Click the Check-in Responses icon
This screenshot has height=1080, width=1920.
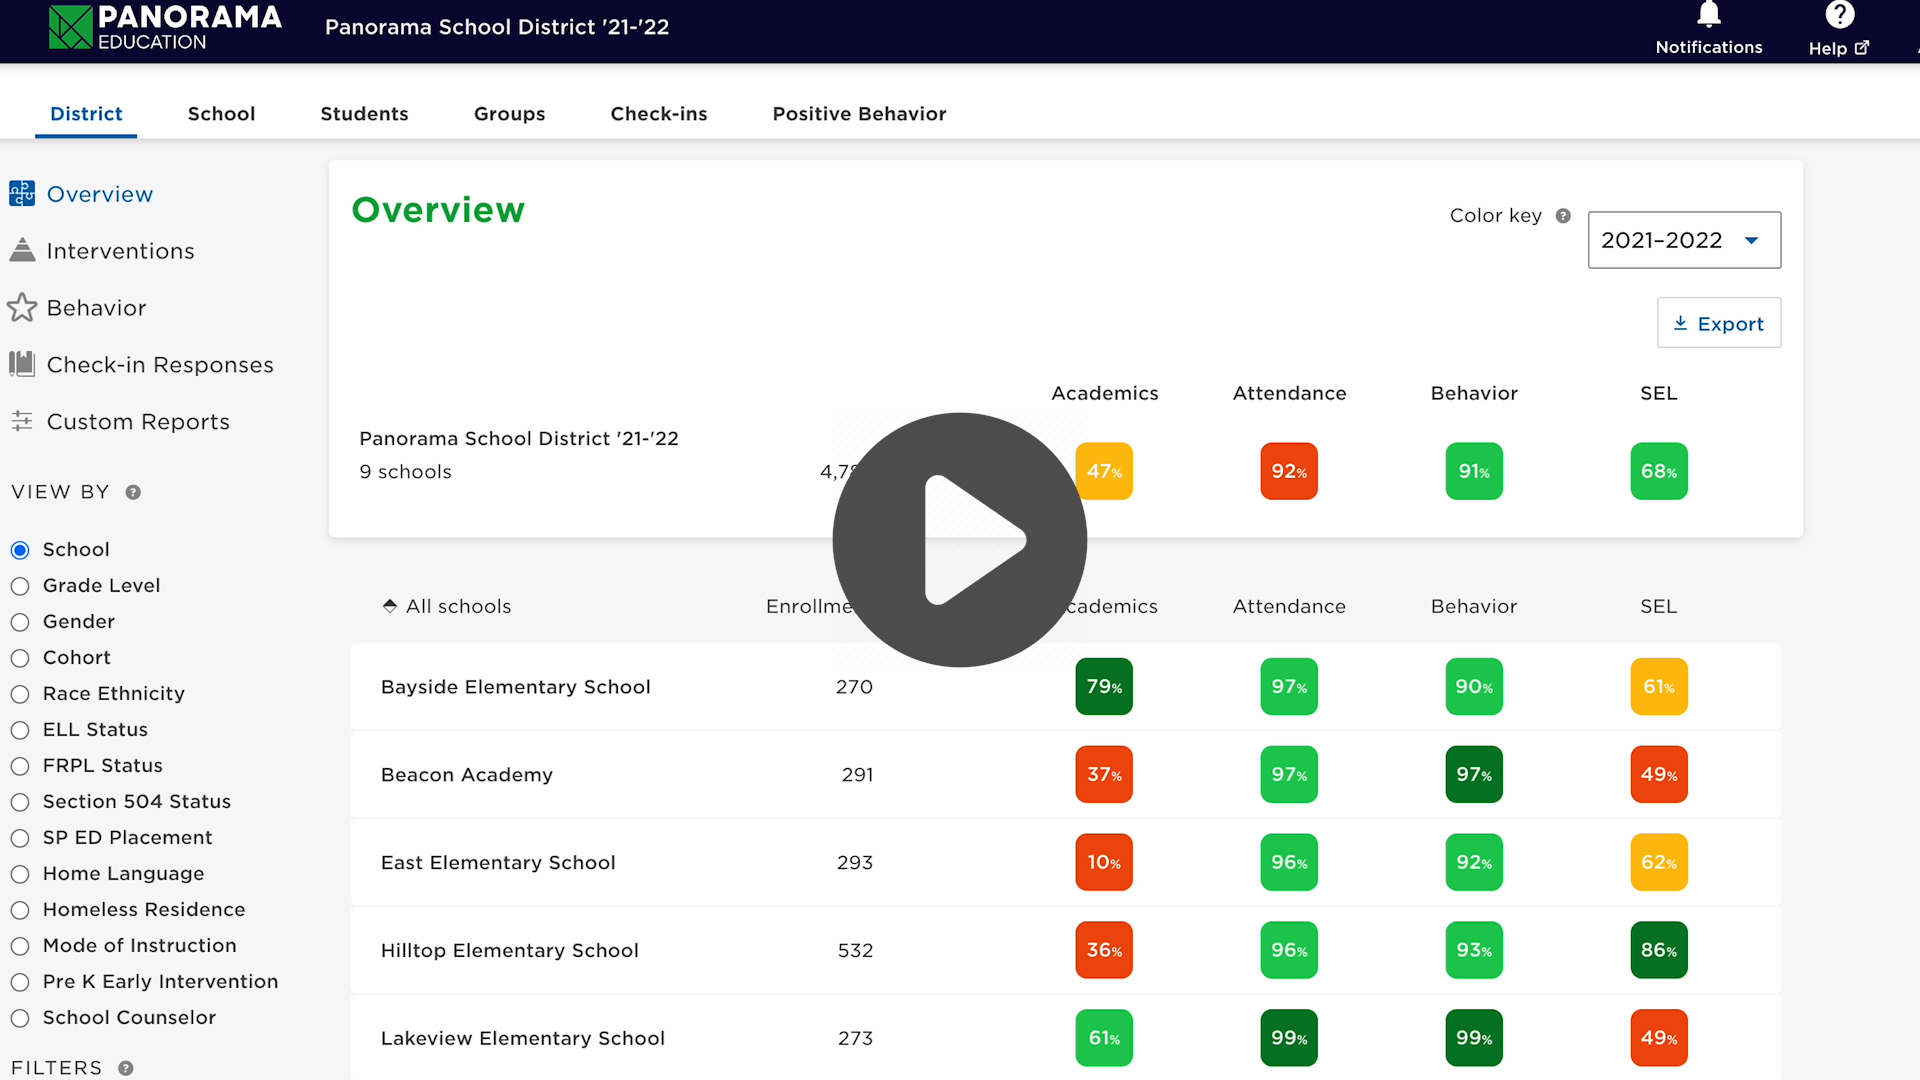point(22,364)
